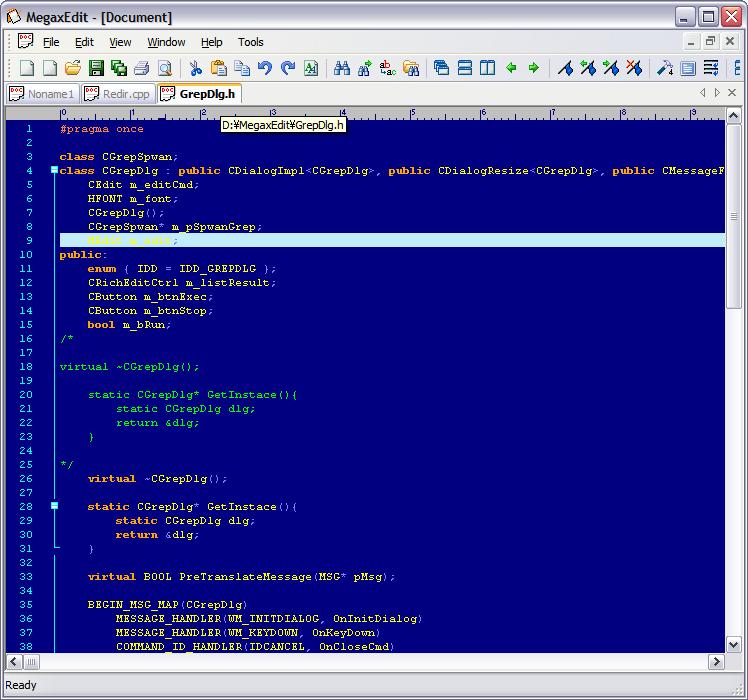Open the hammer tool icon

(665, 68)
